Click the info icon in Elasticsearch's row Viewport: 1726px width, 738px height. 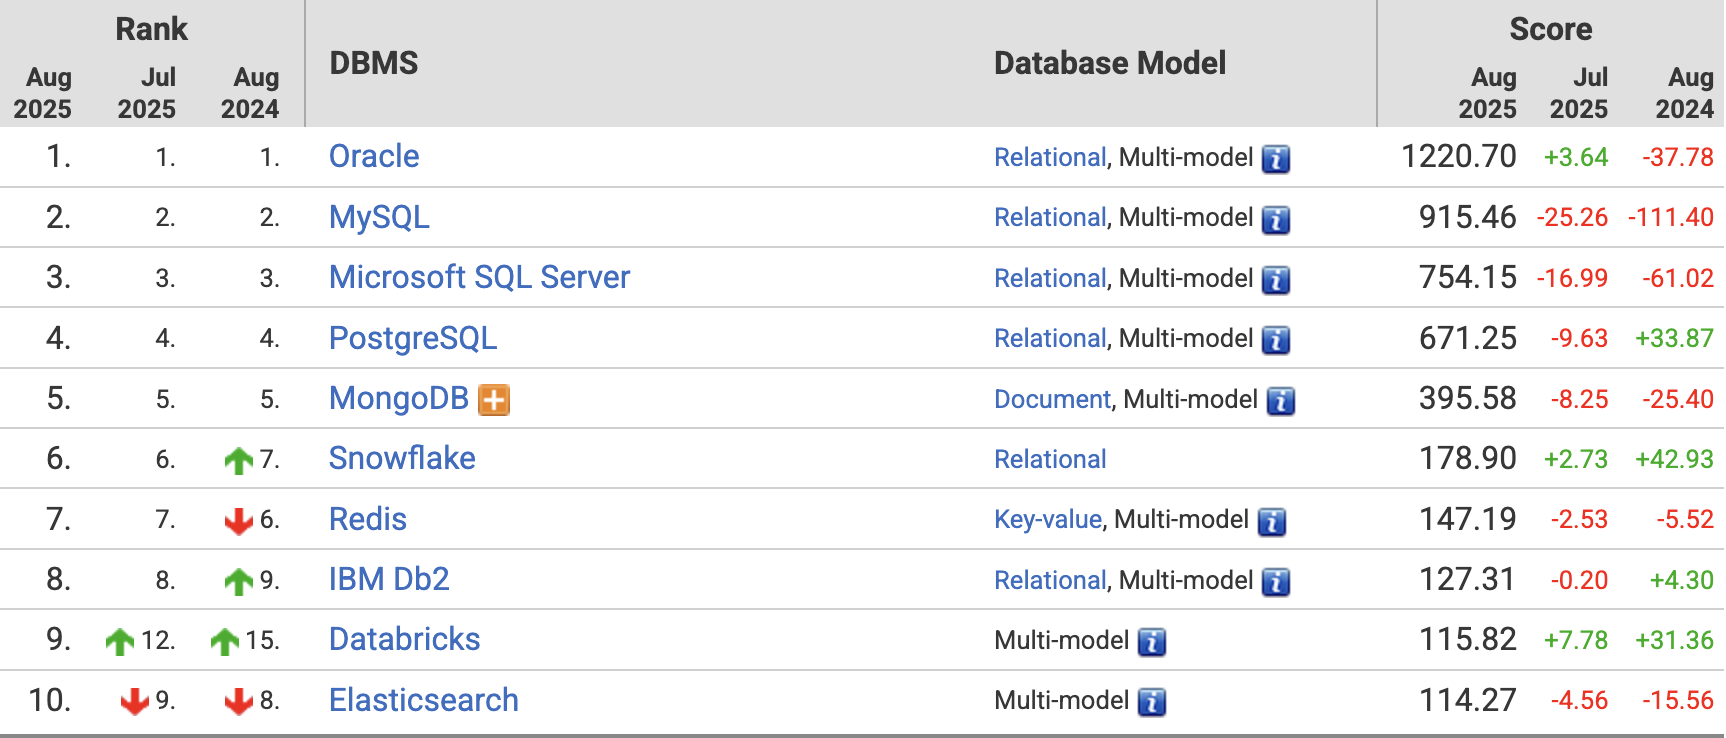(1152, 702)
